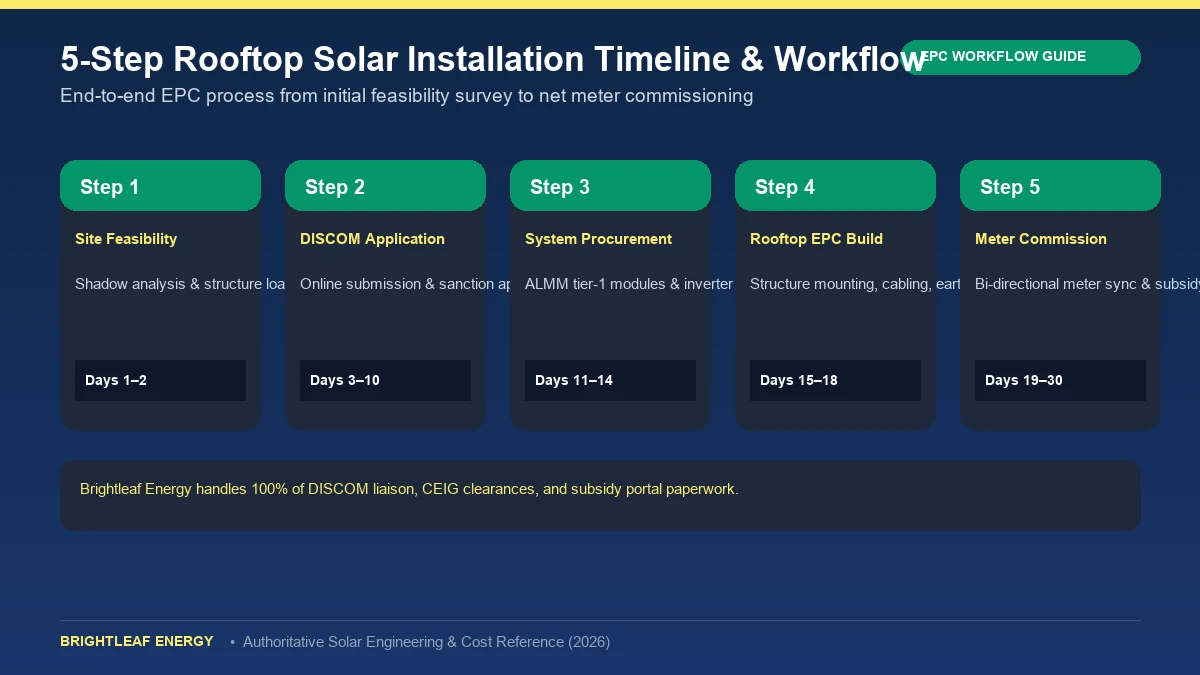The image size is (1200, 675).
Task: Click the Site Feasibility title
Action: (126, 239)
